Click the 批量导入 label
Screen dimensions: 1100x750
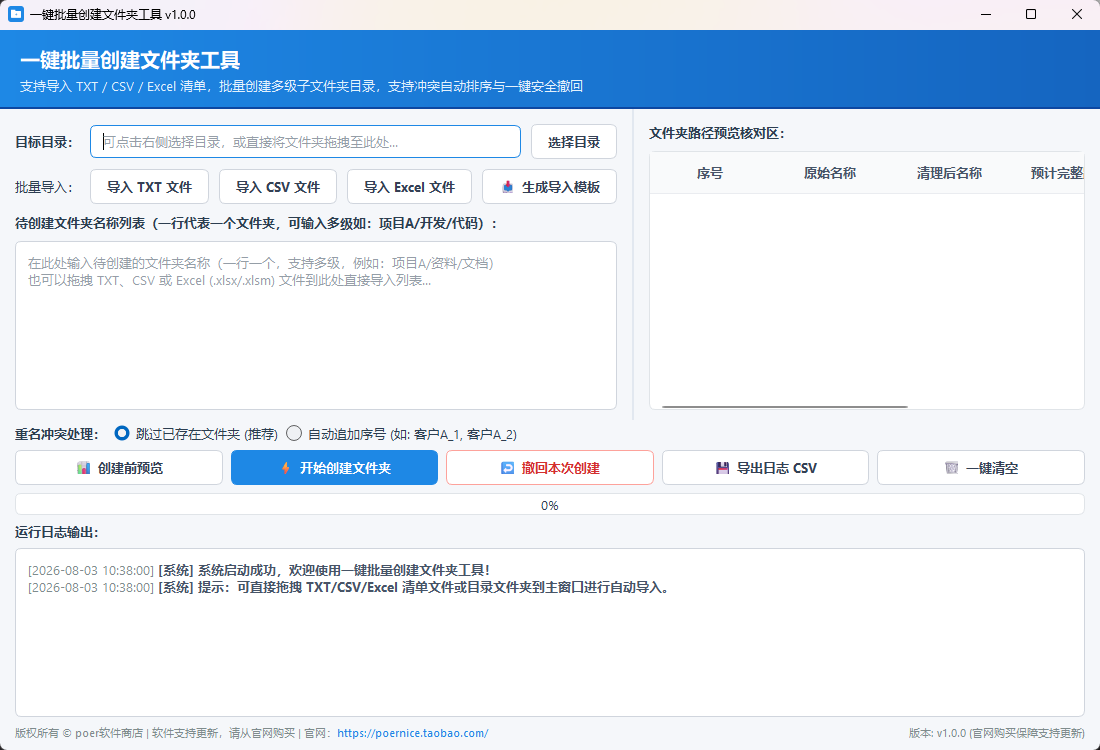pyautogui.click(x=44, y=187)
